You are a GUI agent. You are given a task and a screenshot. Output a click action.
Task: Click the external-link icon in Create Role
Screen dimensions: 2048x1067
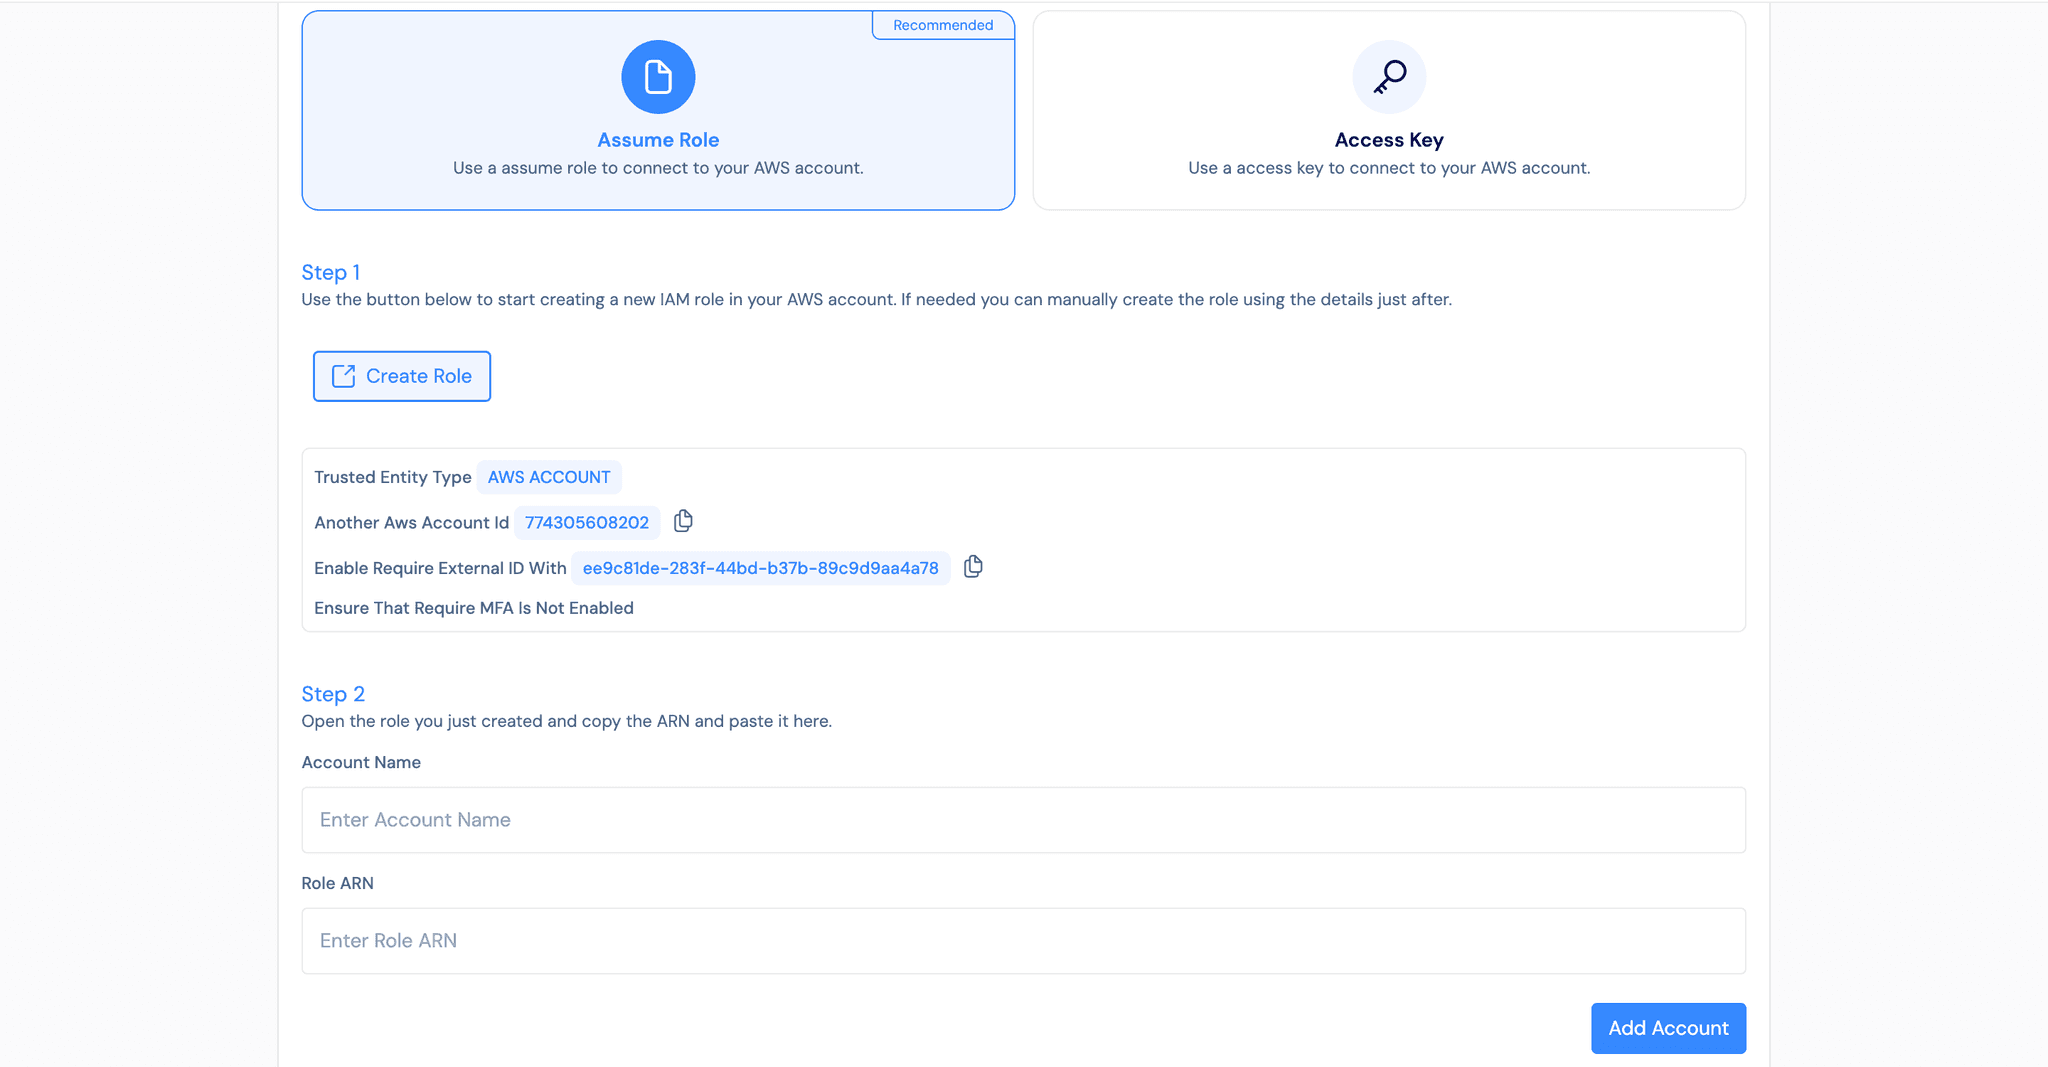(343, 376)
